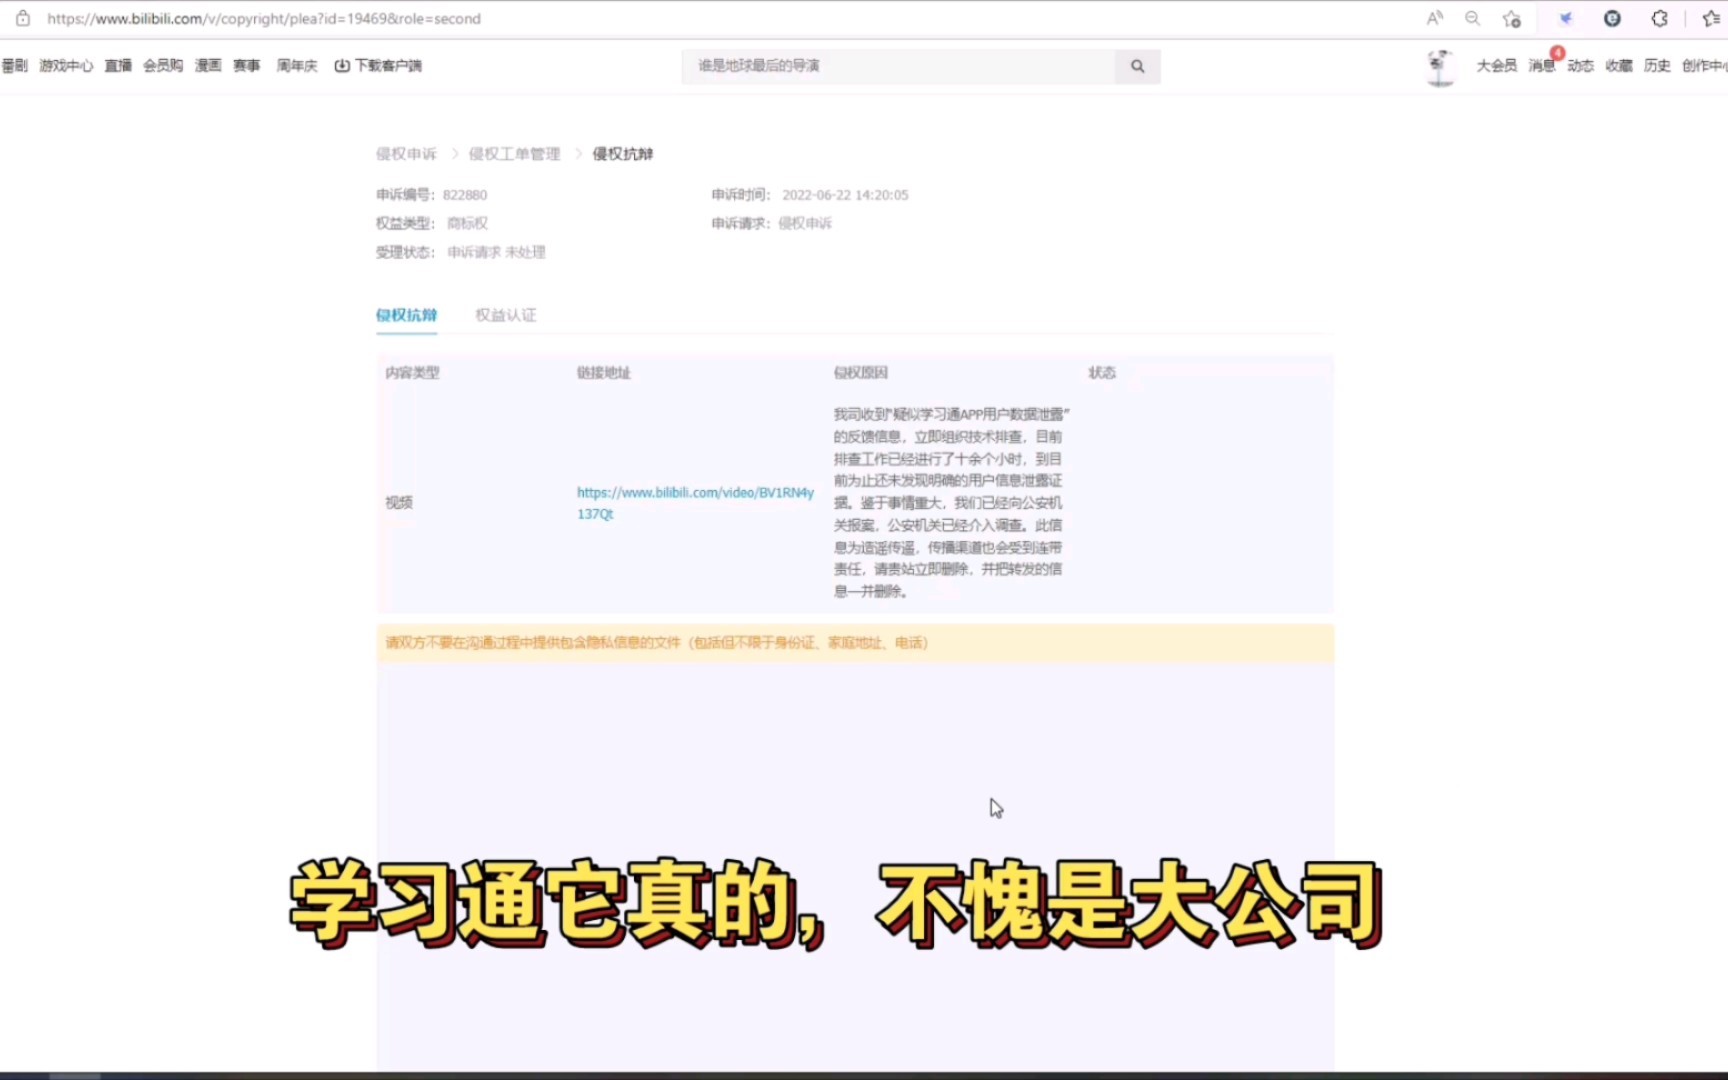Select the 侵权抗辩 tab
1728x1080 pixels.
(x=406, y=315)
